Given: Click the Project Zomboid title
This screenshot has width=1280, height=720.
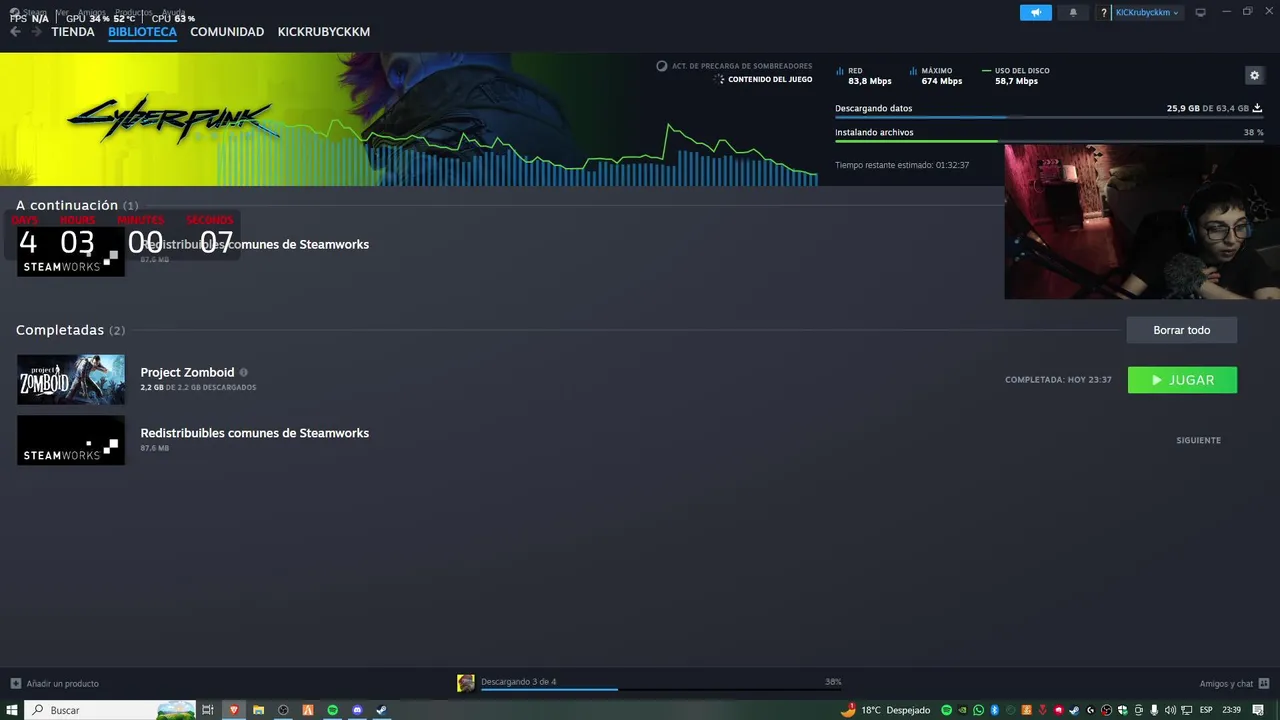Looking at the screenshot, I should [x=187, y=372].
